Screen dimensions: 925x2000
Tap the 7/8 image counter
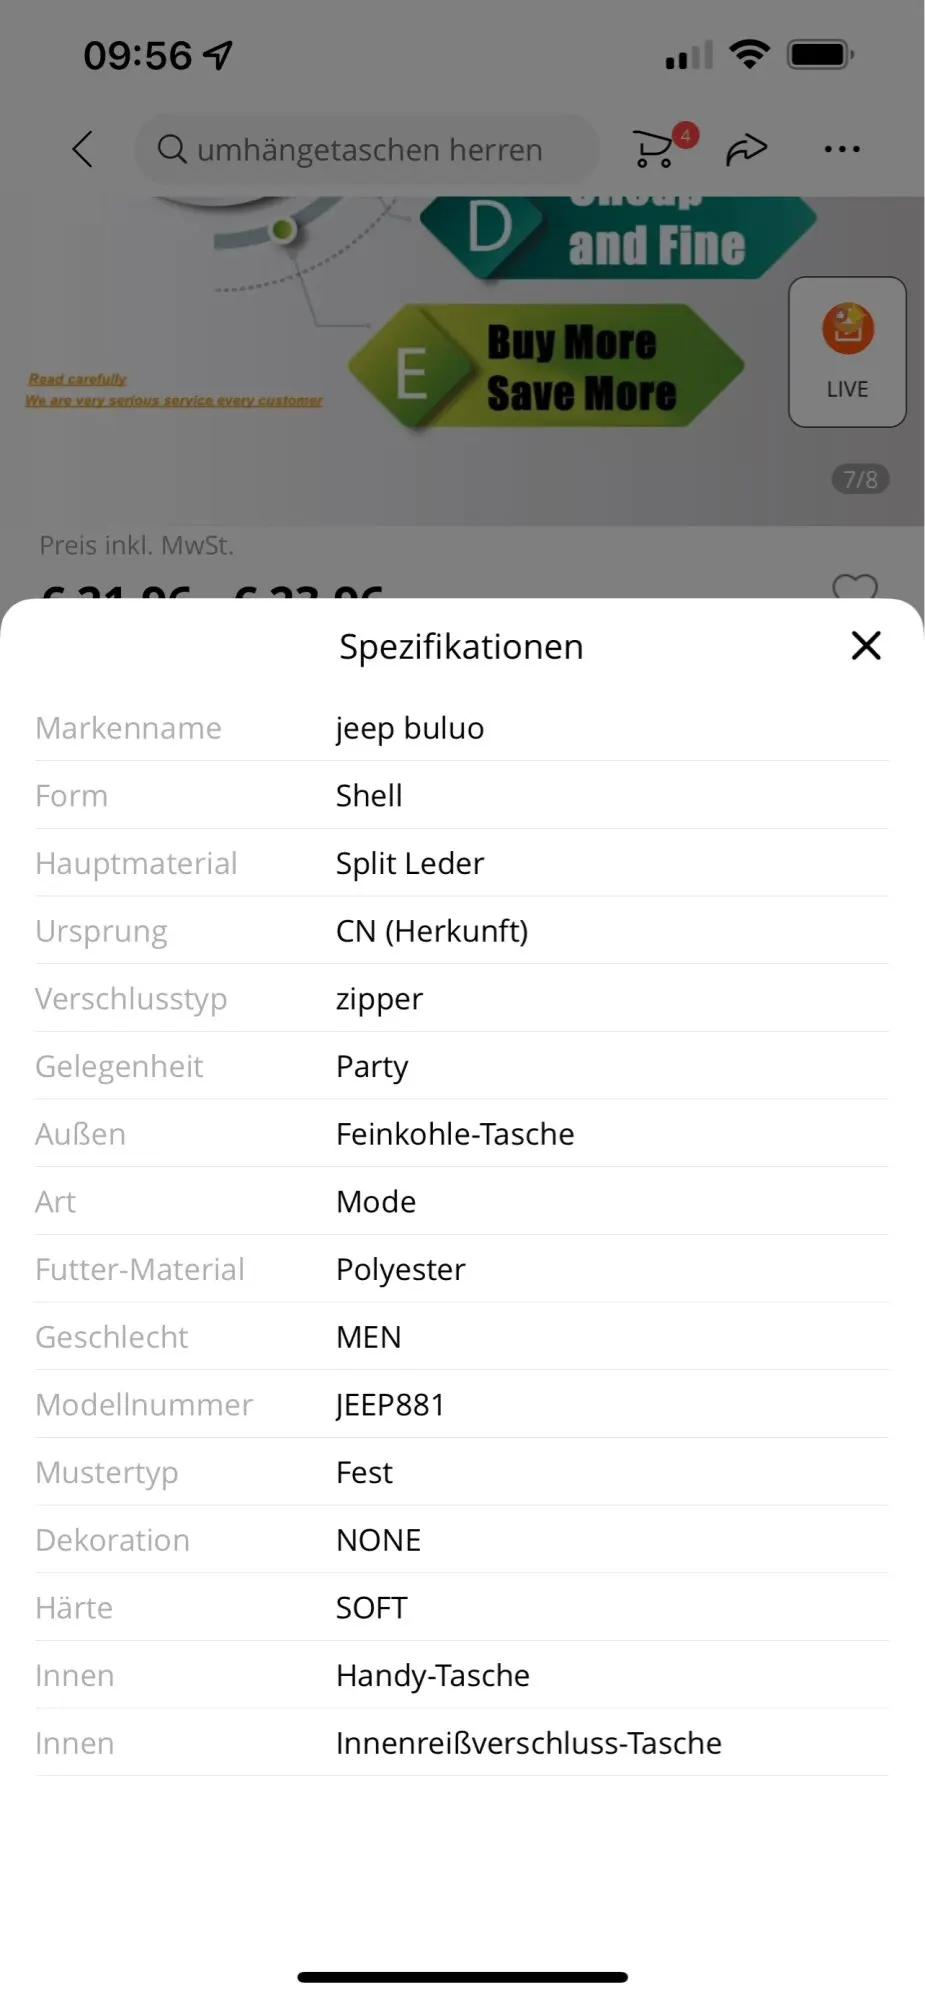[x=860, y=480]
